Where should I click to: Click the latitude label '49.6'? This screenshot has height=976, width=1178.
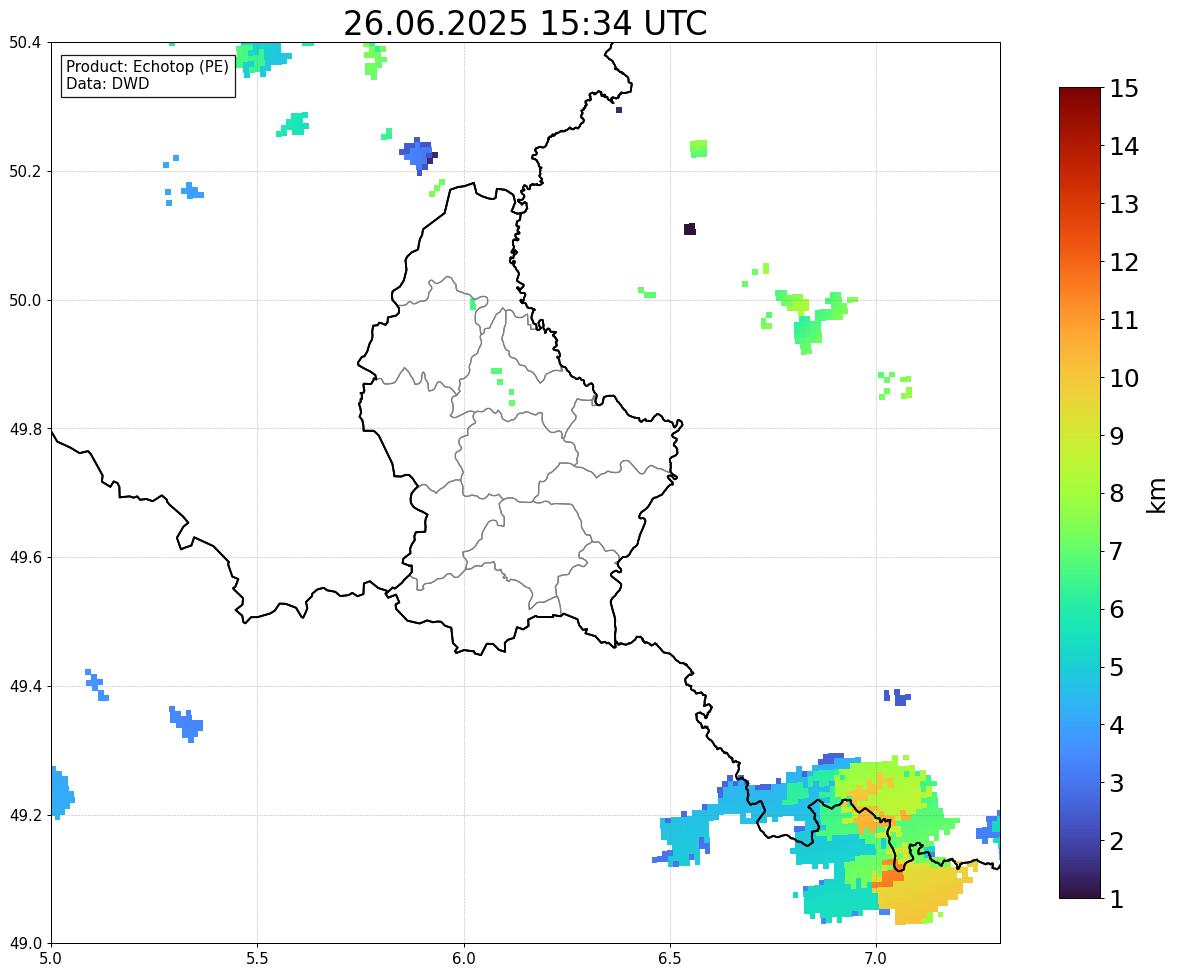click(x=25, y=557)
